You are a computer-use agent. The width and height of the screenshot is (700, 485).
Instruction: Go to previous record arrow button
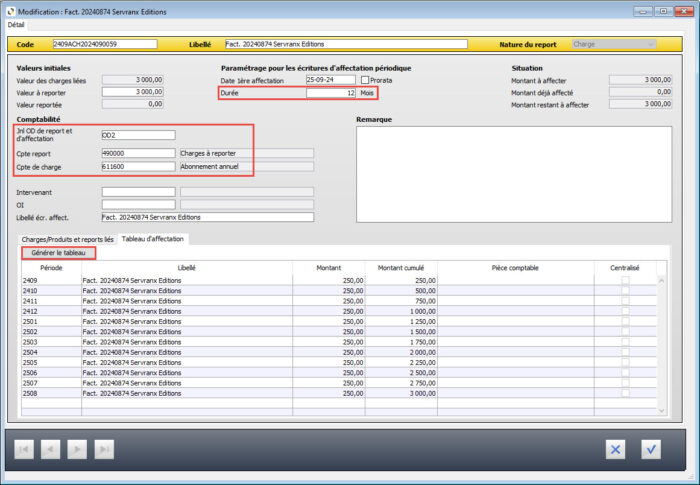(x=51, y=449)
